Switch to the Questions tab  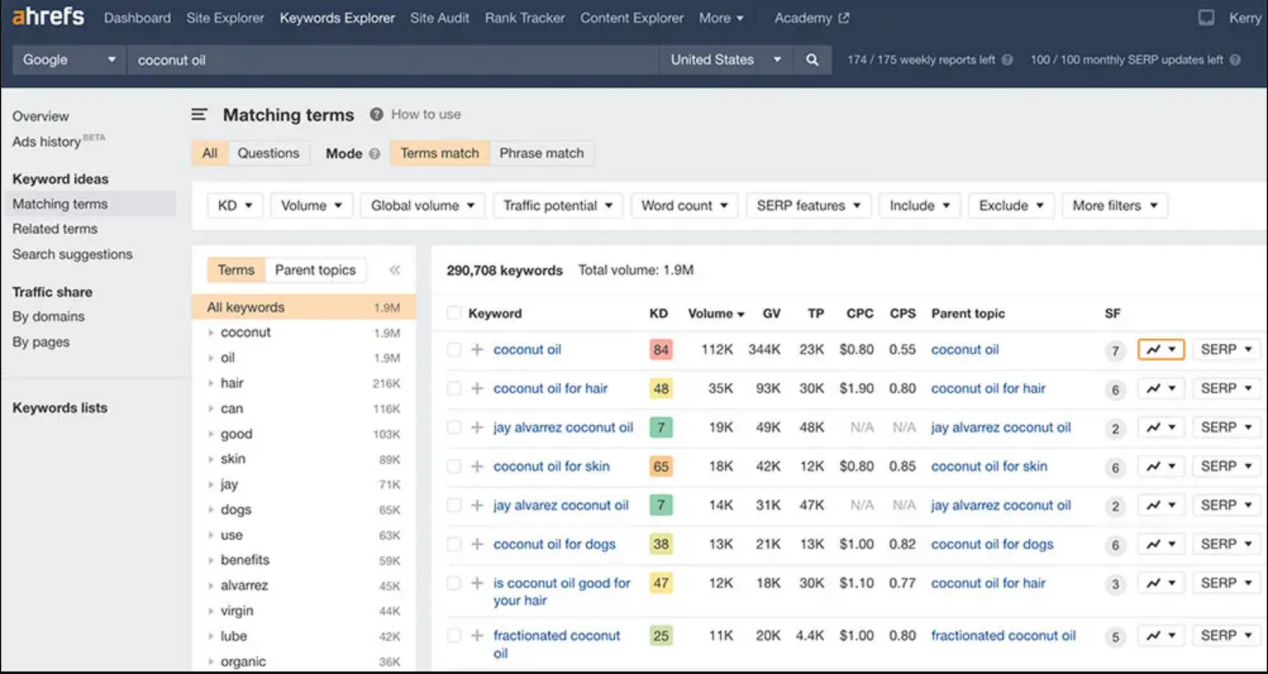click(268, 153)
